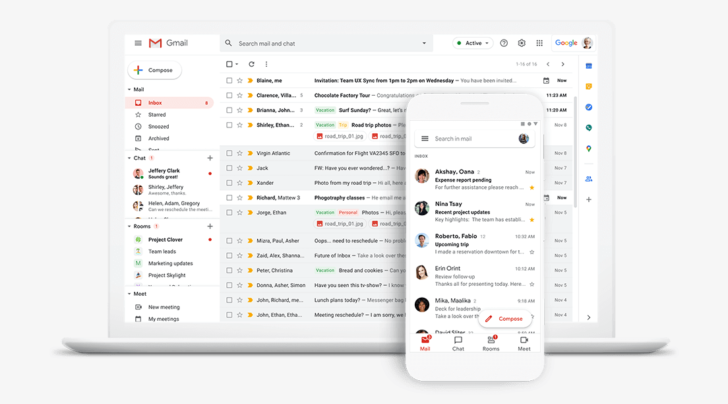Screen dimensions: 728x404
Task: Switch to the phone's Mail tab
Action: point(425,343)
